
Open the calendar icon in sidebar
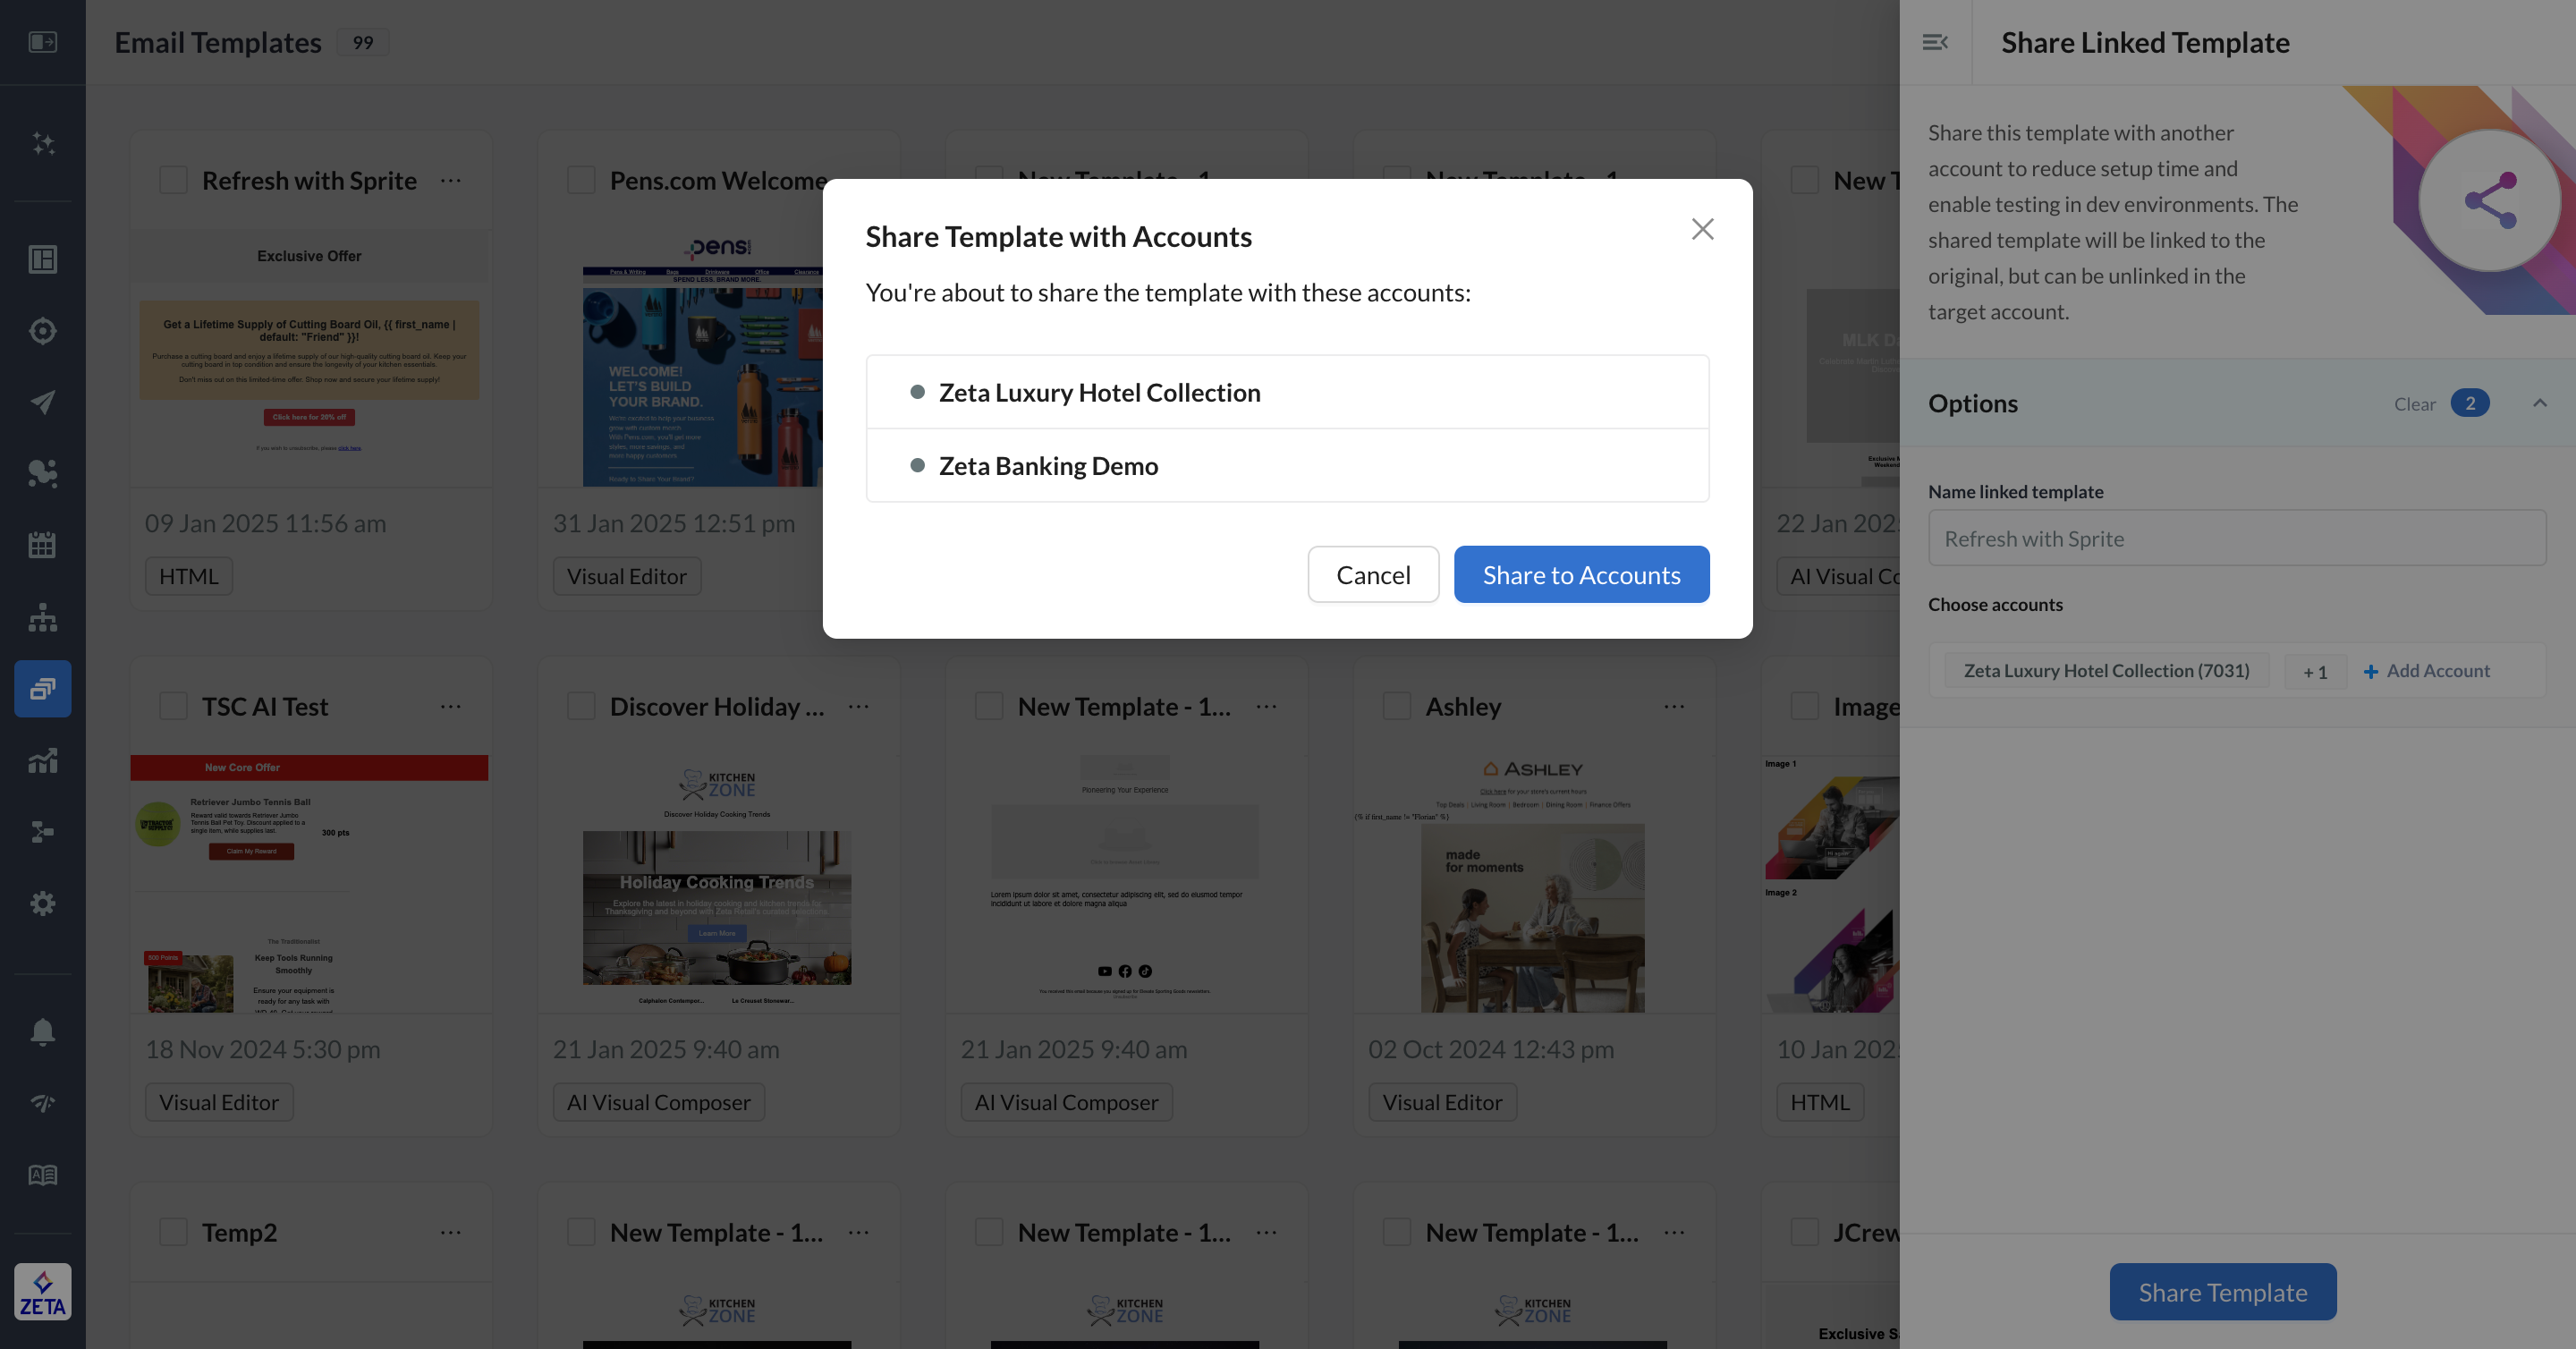pos(42,545)
